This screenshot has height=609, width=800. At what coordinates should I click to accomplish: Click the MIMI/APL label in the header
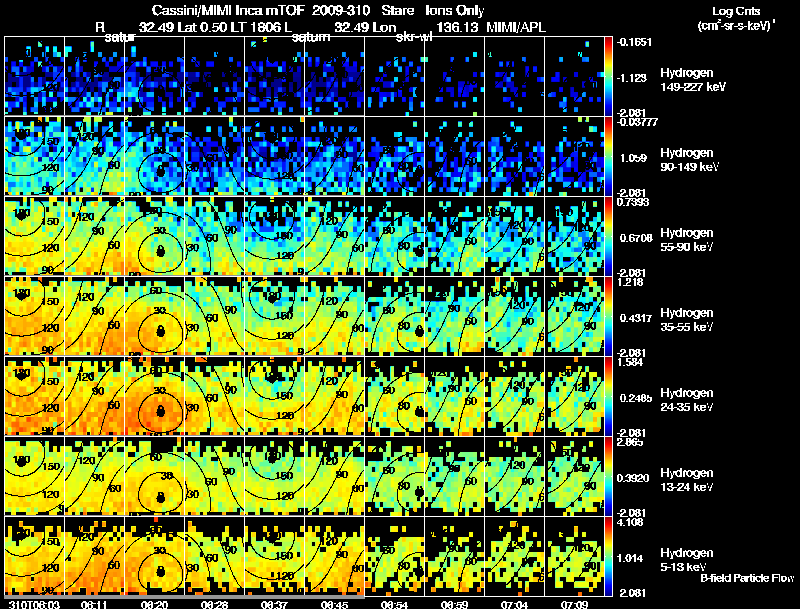pyautogui.click(x=516, y=27)
